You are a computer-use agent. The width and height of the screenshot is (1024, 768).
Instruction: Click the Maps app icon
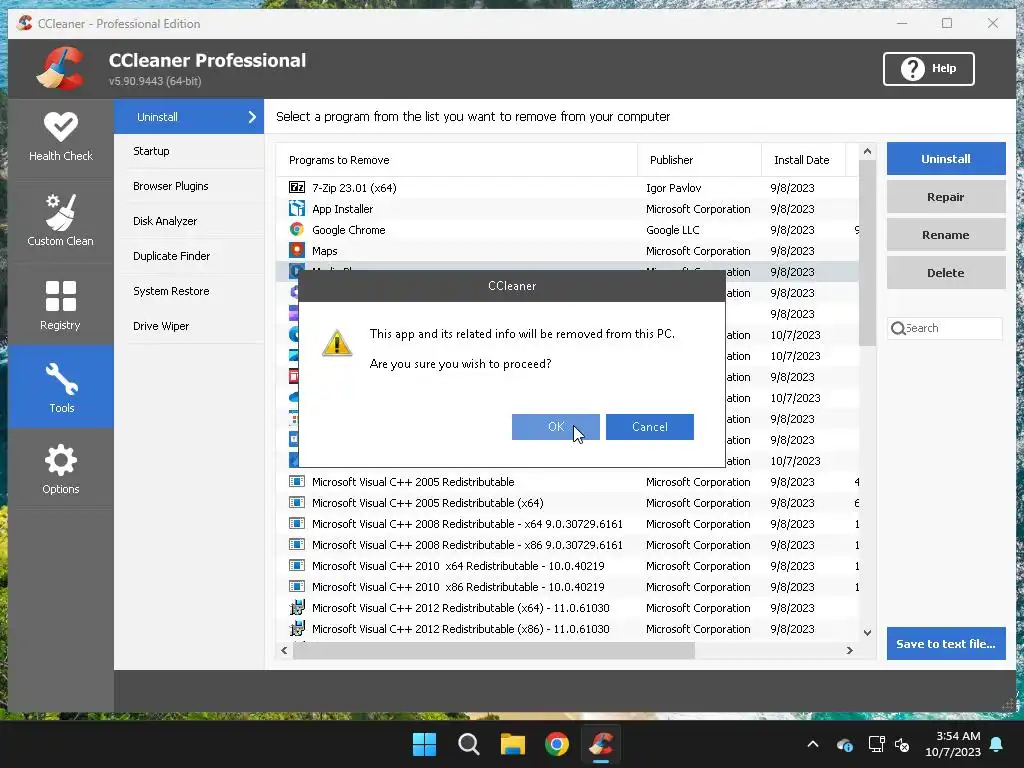(296, 250)
